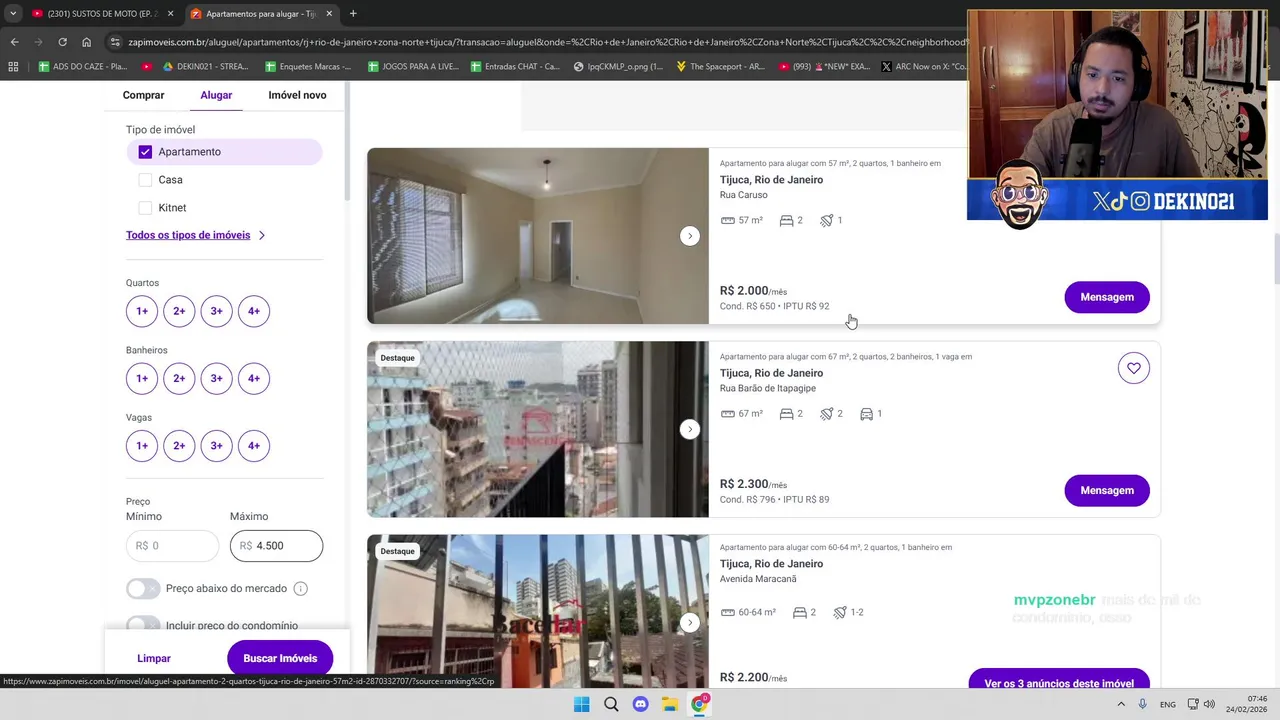This screenshot has width=1280, height=720.
Task: Select 3+ under Quartos
Action: [216, 311]
